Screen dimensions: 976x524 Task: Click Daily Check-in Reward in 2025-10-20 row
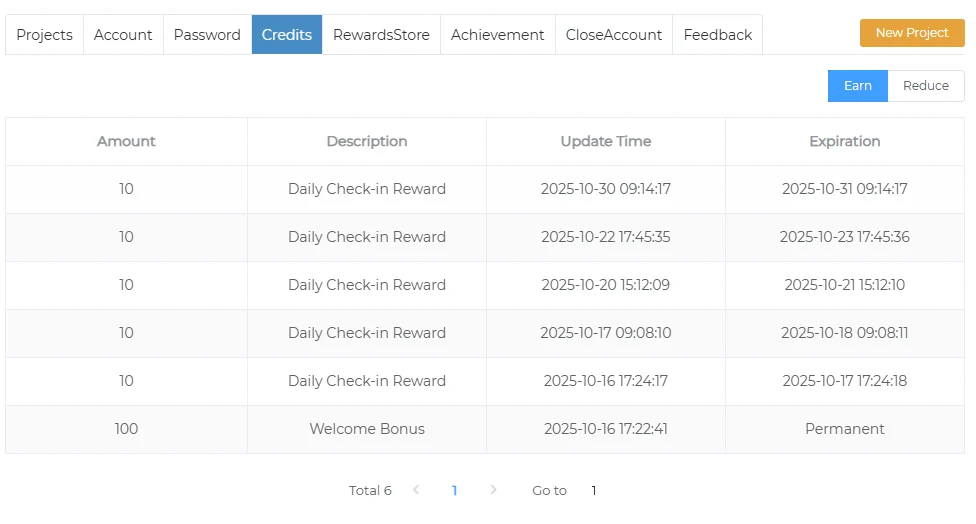tap(367, 285)
